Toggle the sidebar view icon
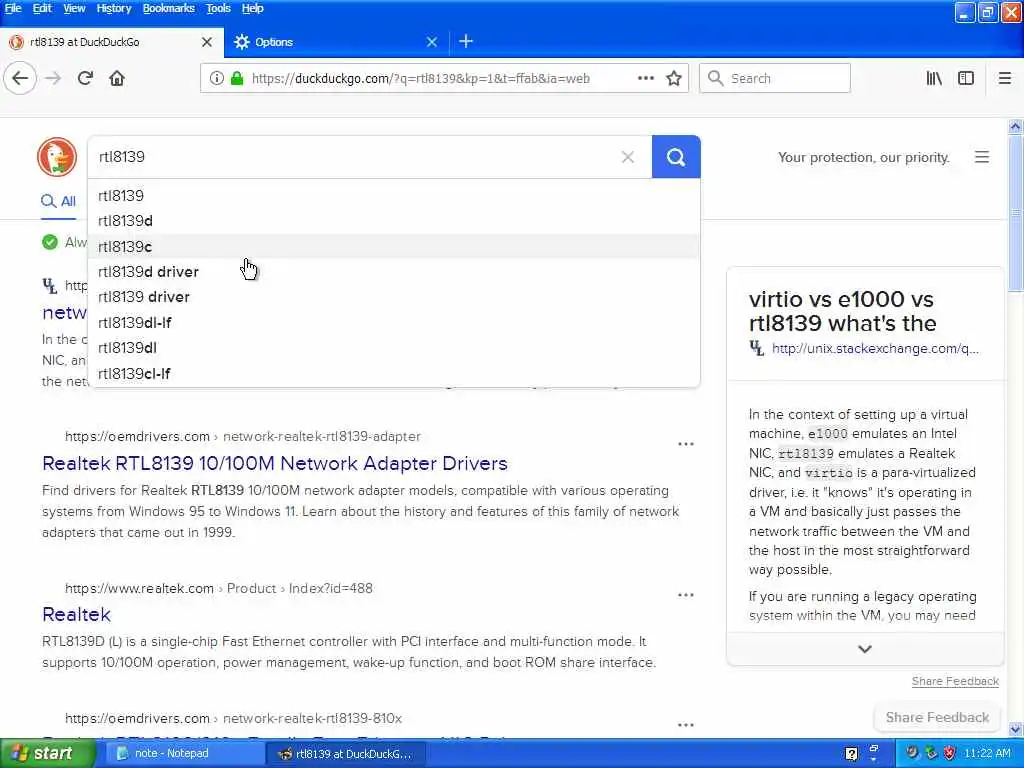Screen dimensions: 1024x768 [x=966, y=78]
